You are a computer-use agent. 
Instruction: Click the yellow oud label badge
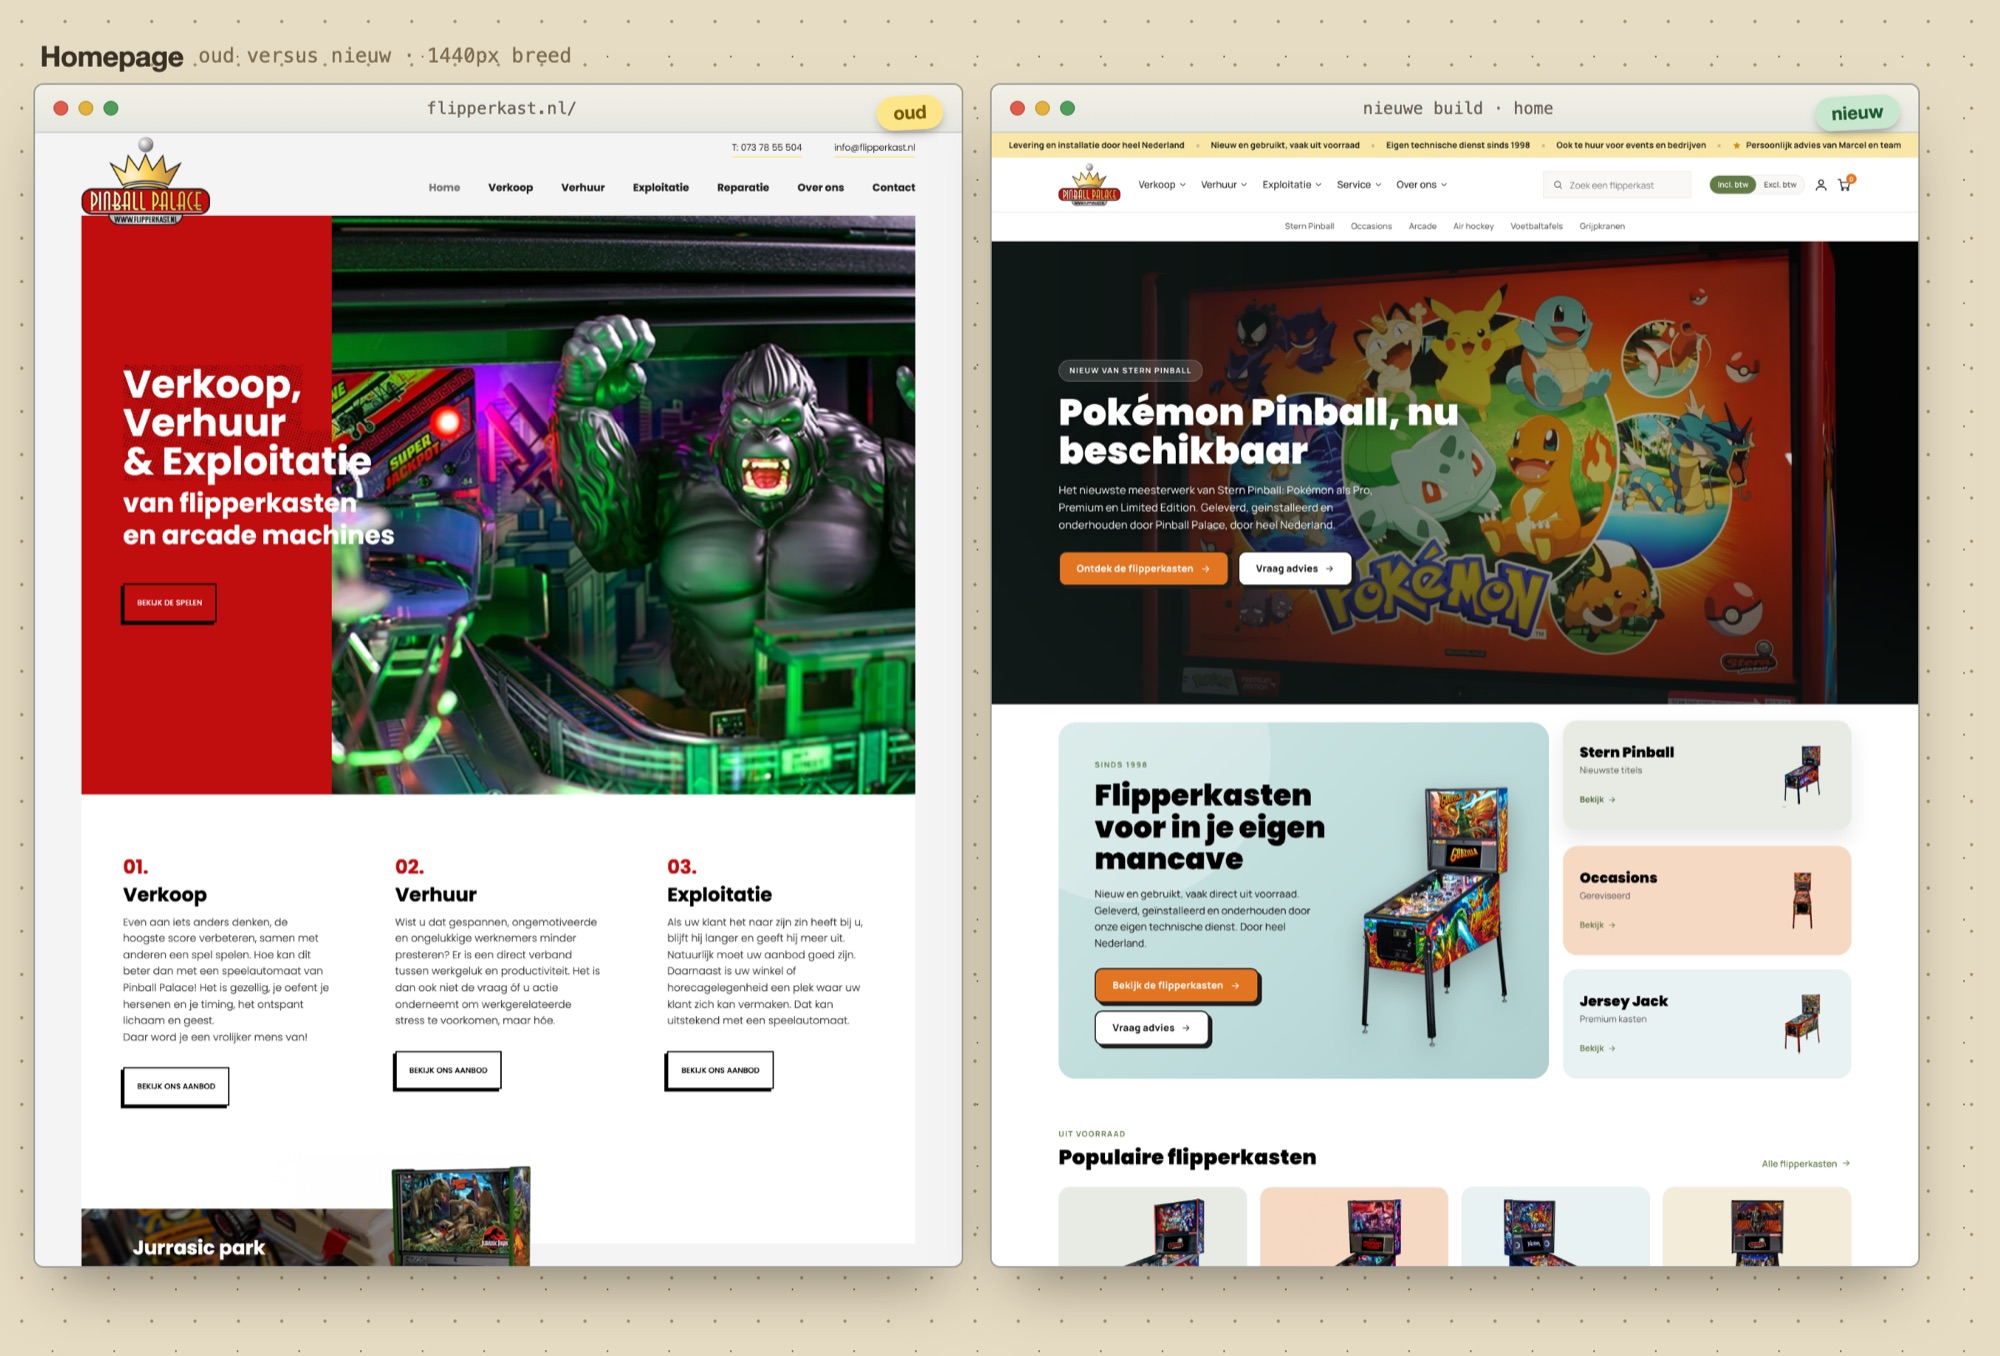click(909, 113)
